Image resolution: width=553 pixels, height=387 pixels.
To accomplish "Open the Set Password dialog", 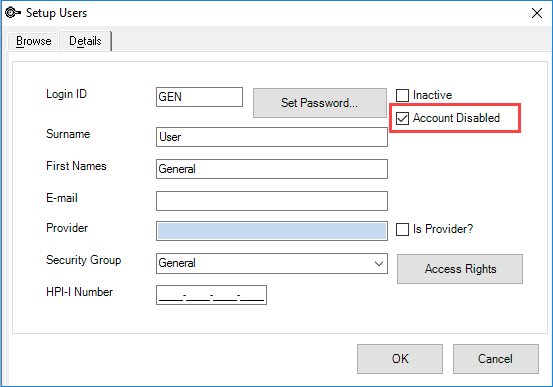I will coord(320,103).
